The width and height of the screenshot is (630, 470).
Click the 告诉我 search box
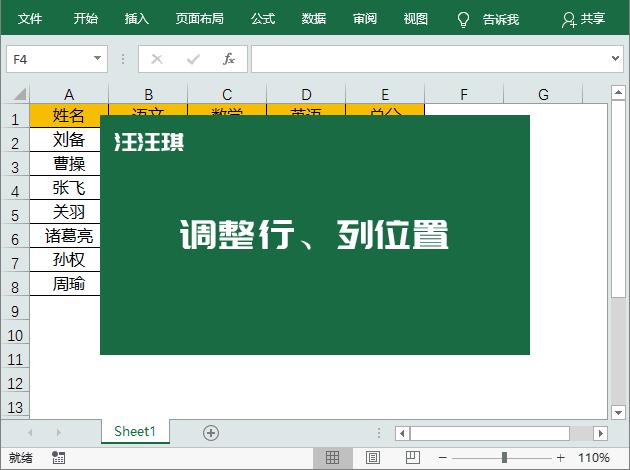coord(501,19)
